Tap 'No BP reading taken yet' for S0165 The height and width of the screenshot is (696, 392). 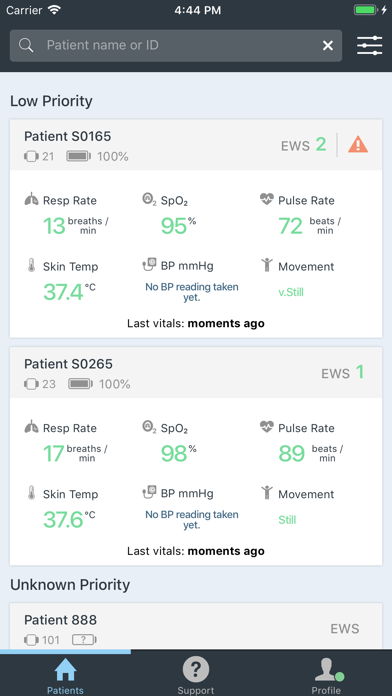[192, 292]
